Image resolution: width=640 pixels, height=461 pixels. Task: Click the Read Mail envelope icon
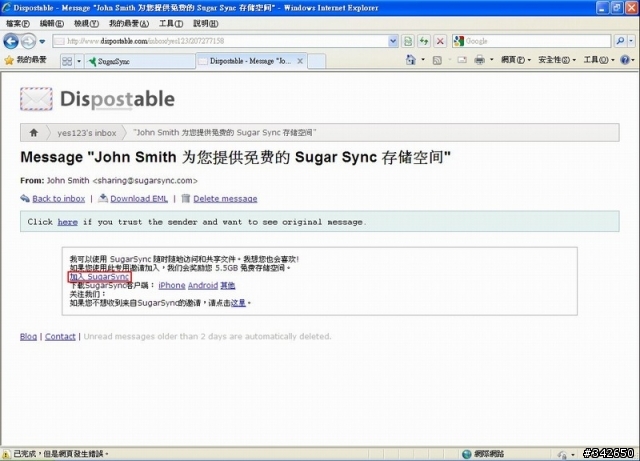pos(462,60)
